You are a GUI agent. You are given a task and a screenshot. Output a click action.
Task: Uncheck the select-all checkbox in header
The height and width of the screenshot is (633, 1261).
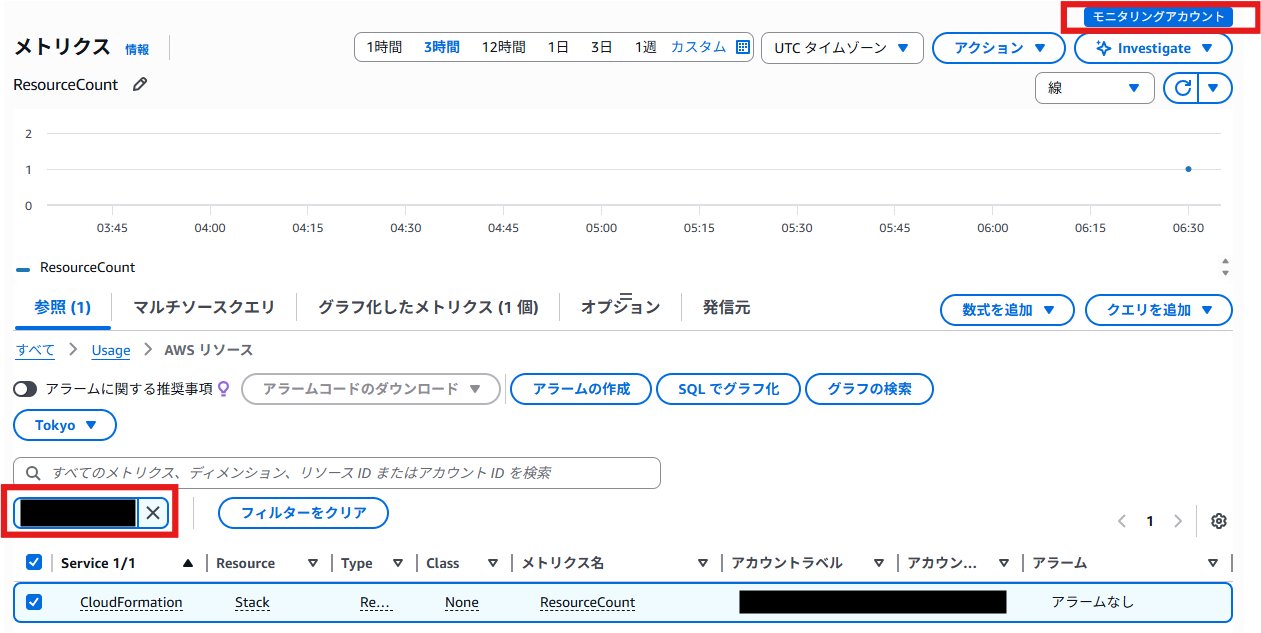[x=34, y=563]
